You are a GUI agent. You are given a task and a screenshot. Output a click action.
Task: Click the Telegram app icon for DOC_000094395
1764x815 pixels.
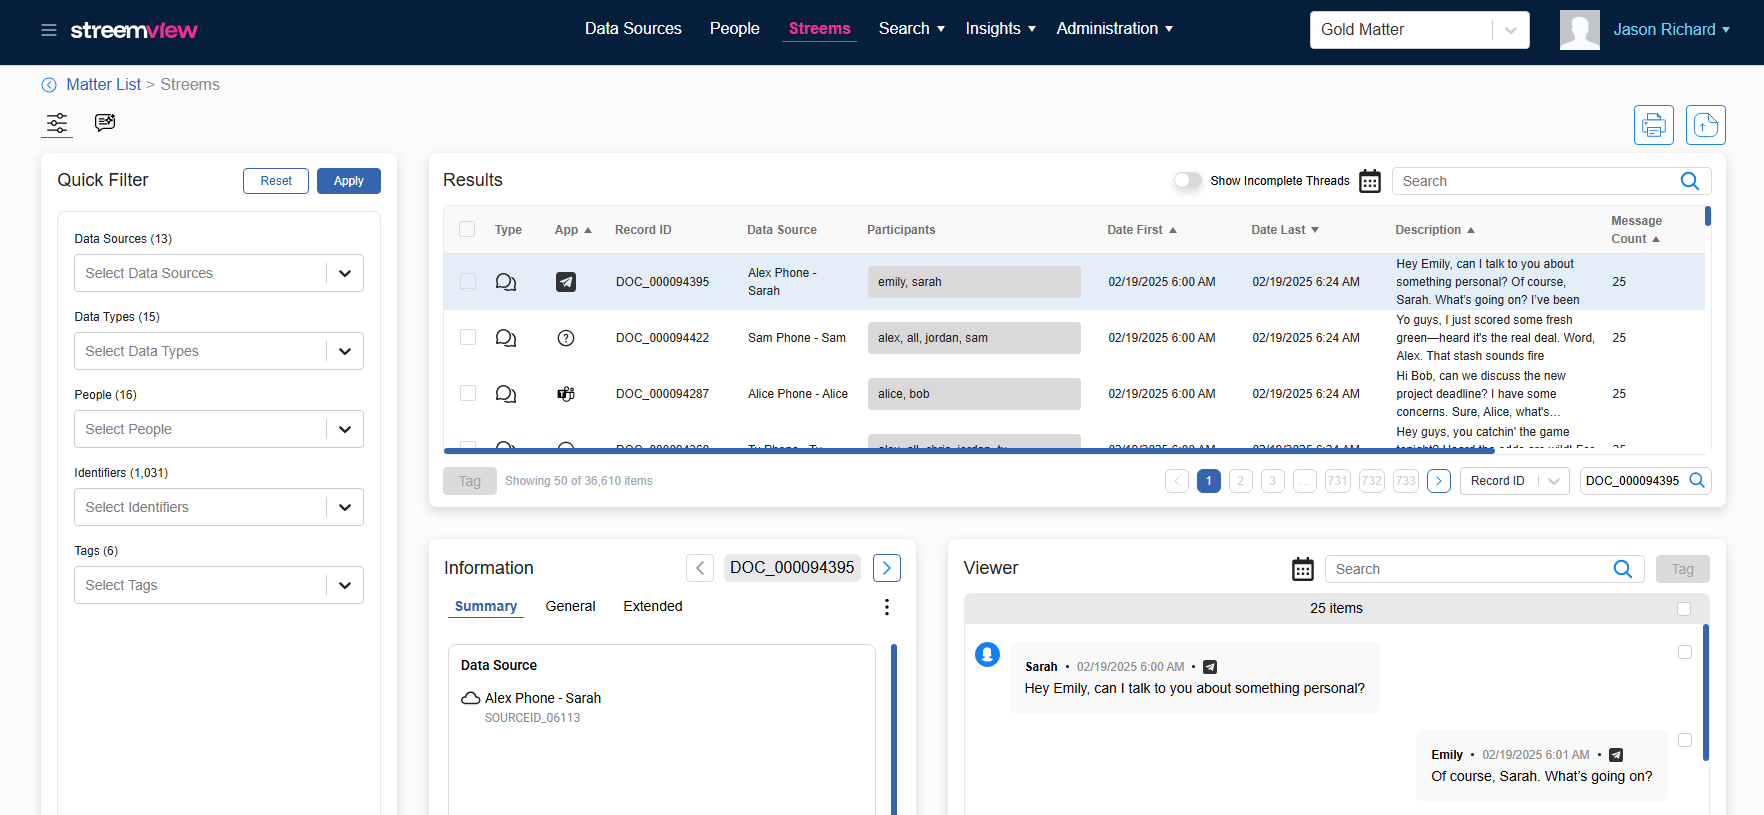click(x=566, y=282)
